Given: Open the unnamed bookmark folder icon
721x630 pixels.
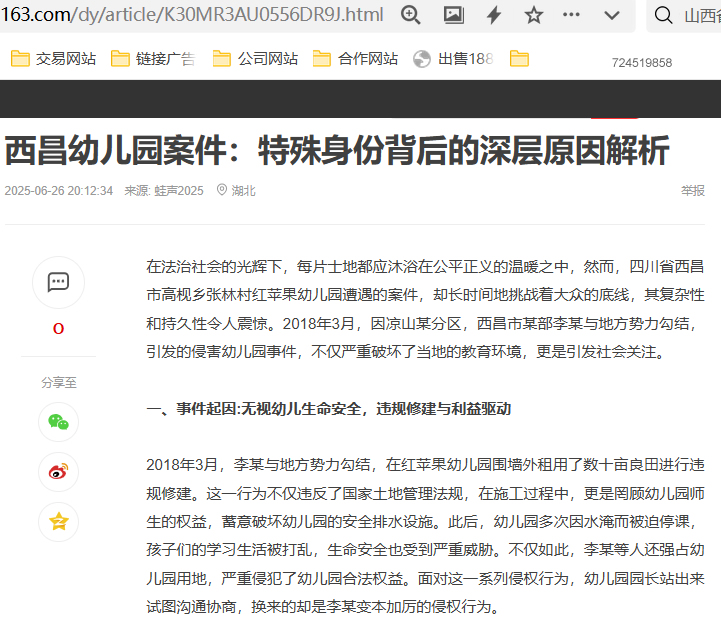Looking at the screenshot, I should (519, 59).
